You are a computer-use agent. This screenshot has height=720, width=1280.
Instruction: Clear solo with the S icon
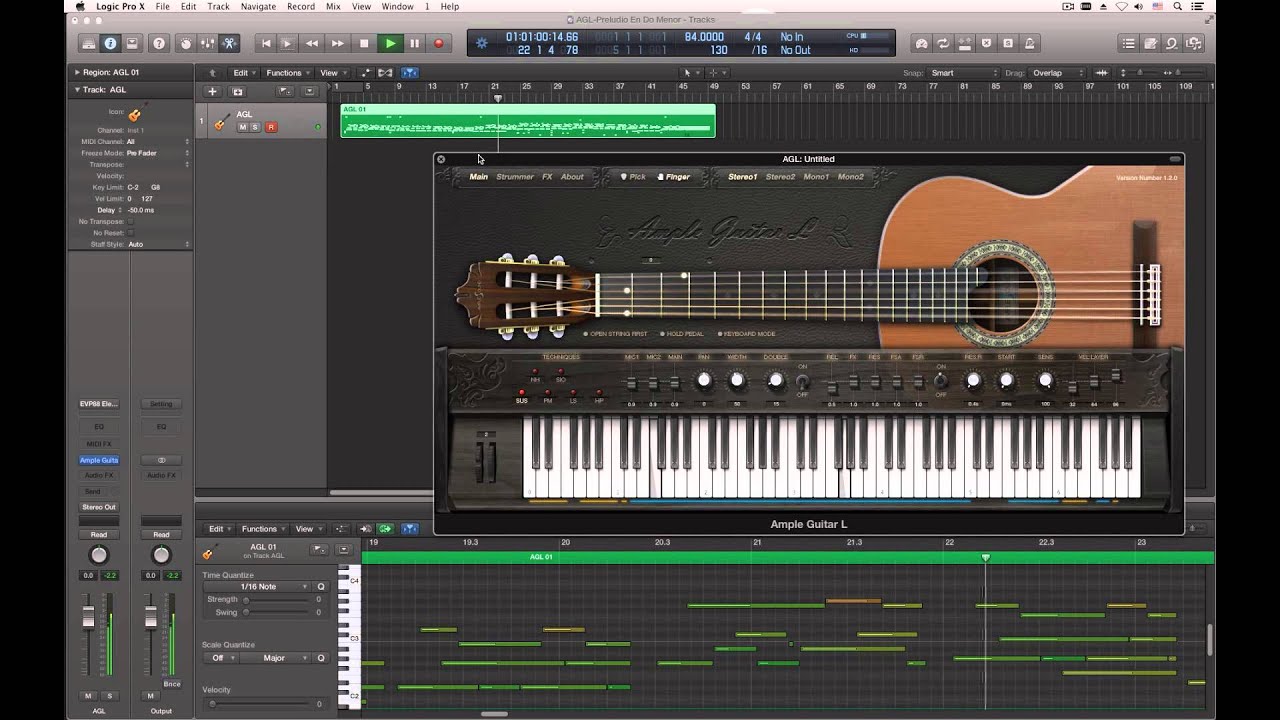click(x=1008, y=43)
